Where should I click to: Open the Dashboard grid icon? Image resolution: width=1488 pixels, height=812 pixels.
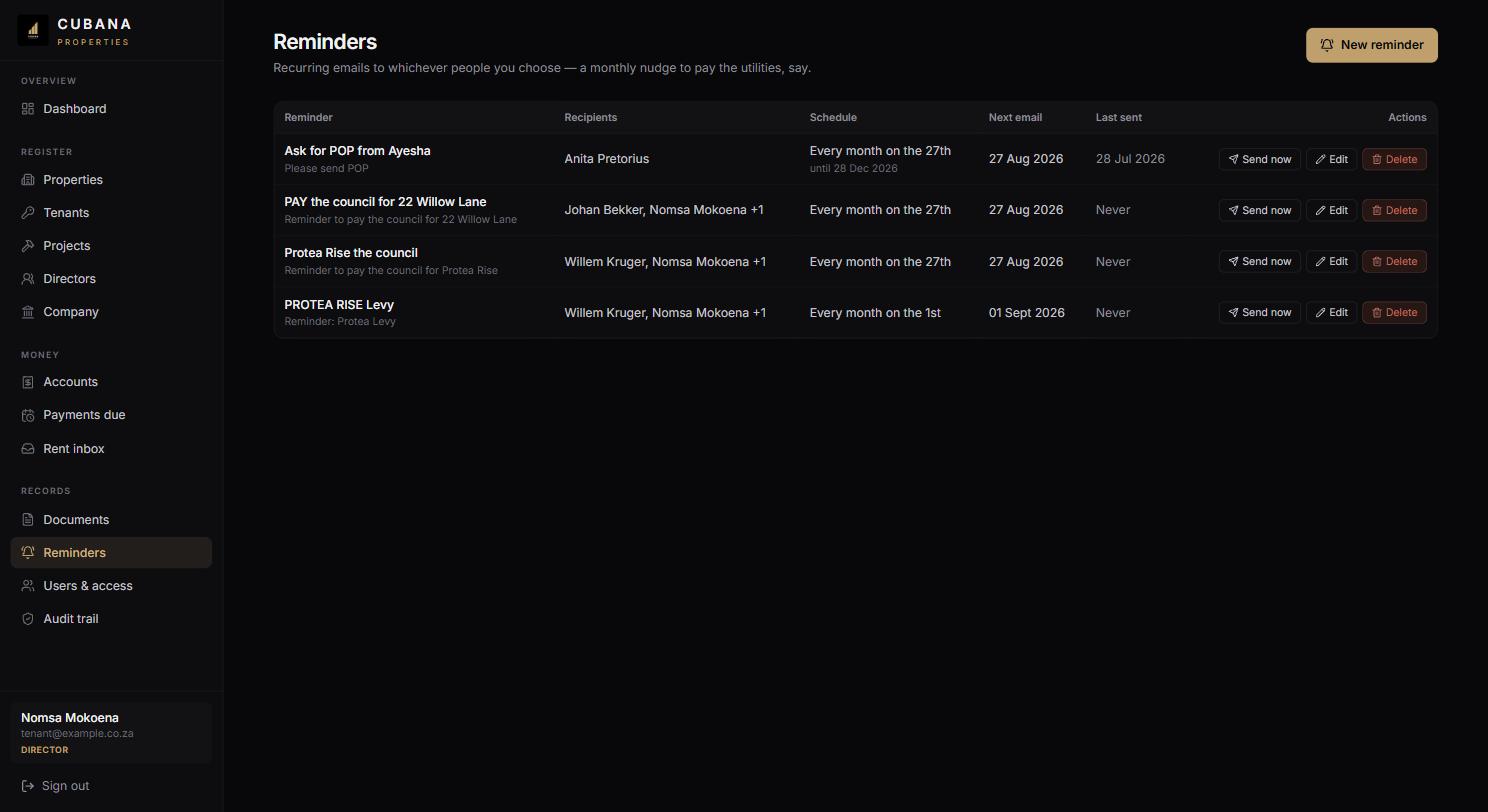28,109
